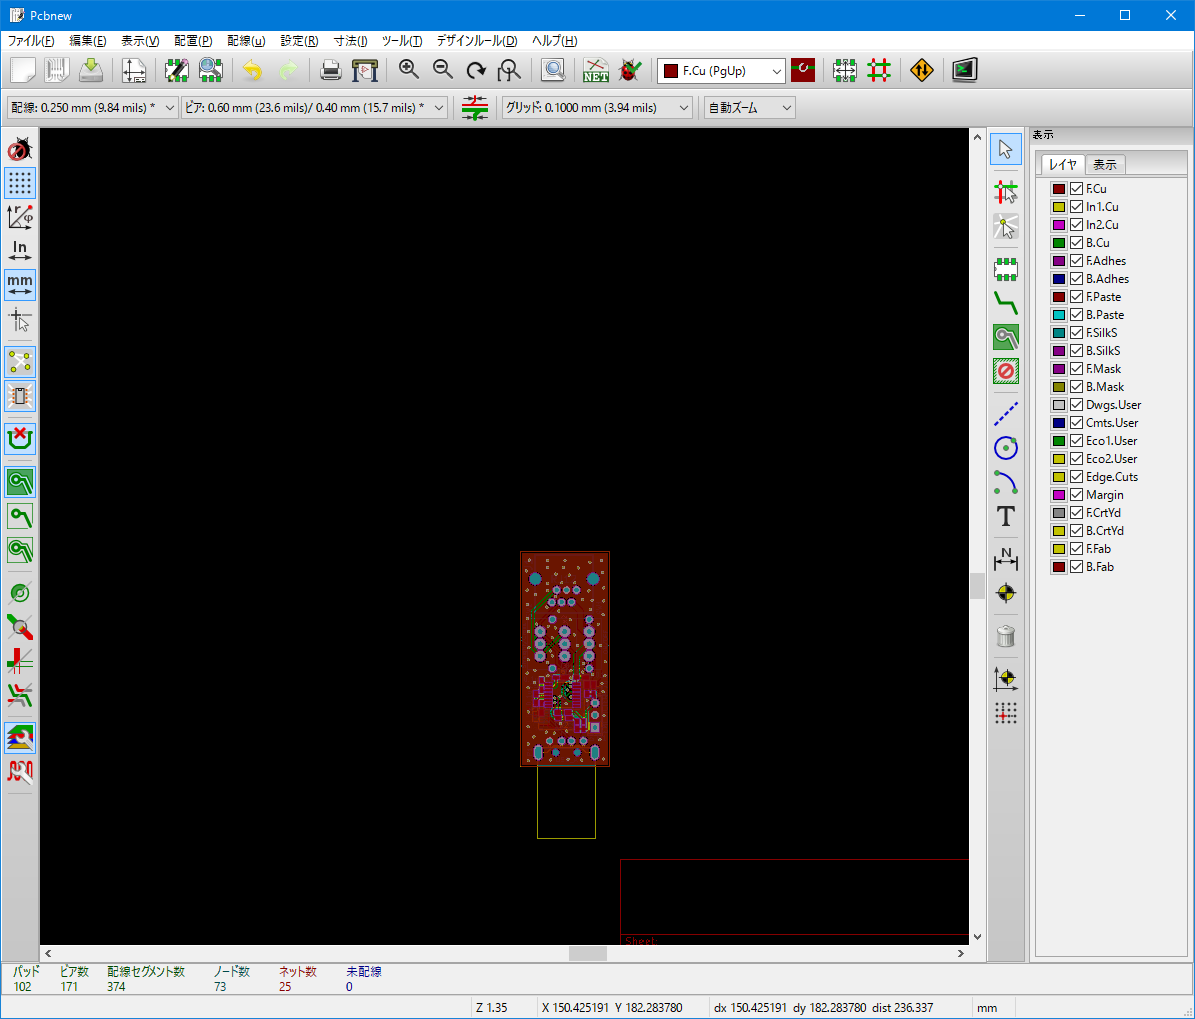Select the Delete items trash tool
Image resolution: width=1195 pixels, height=1019 pixels.
1006,636
